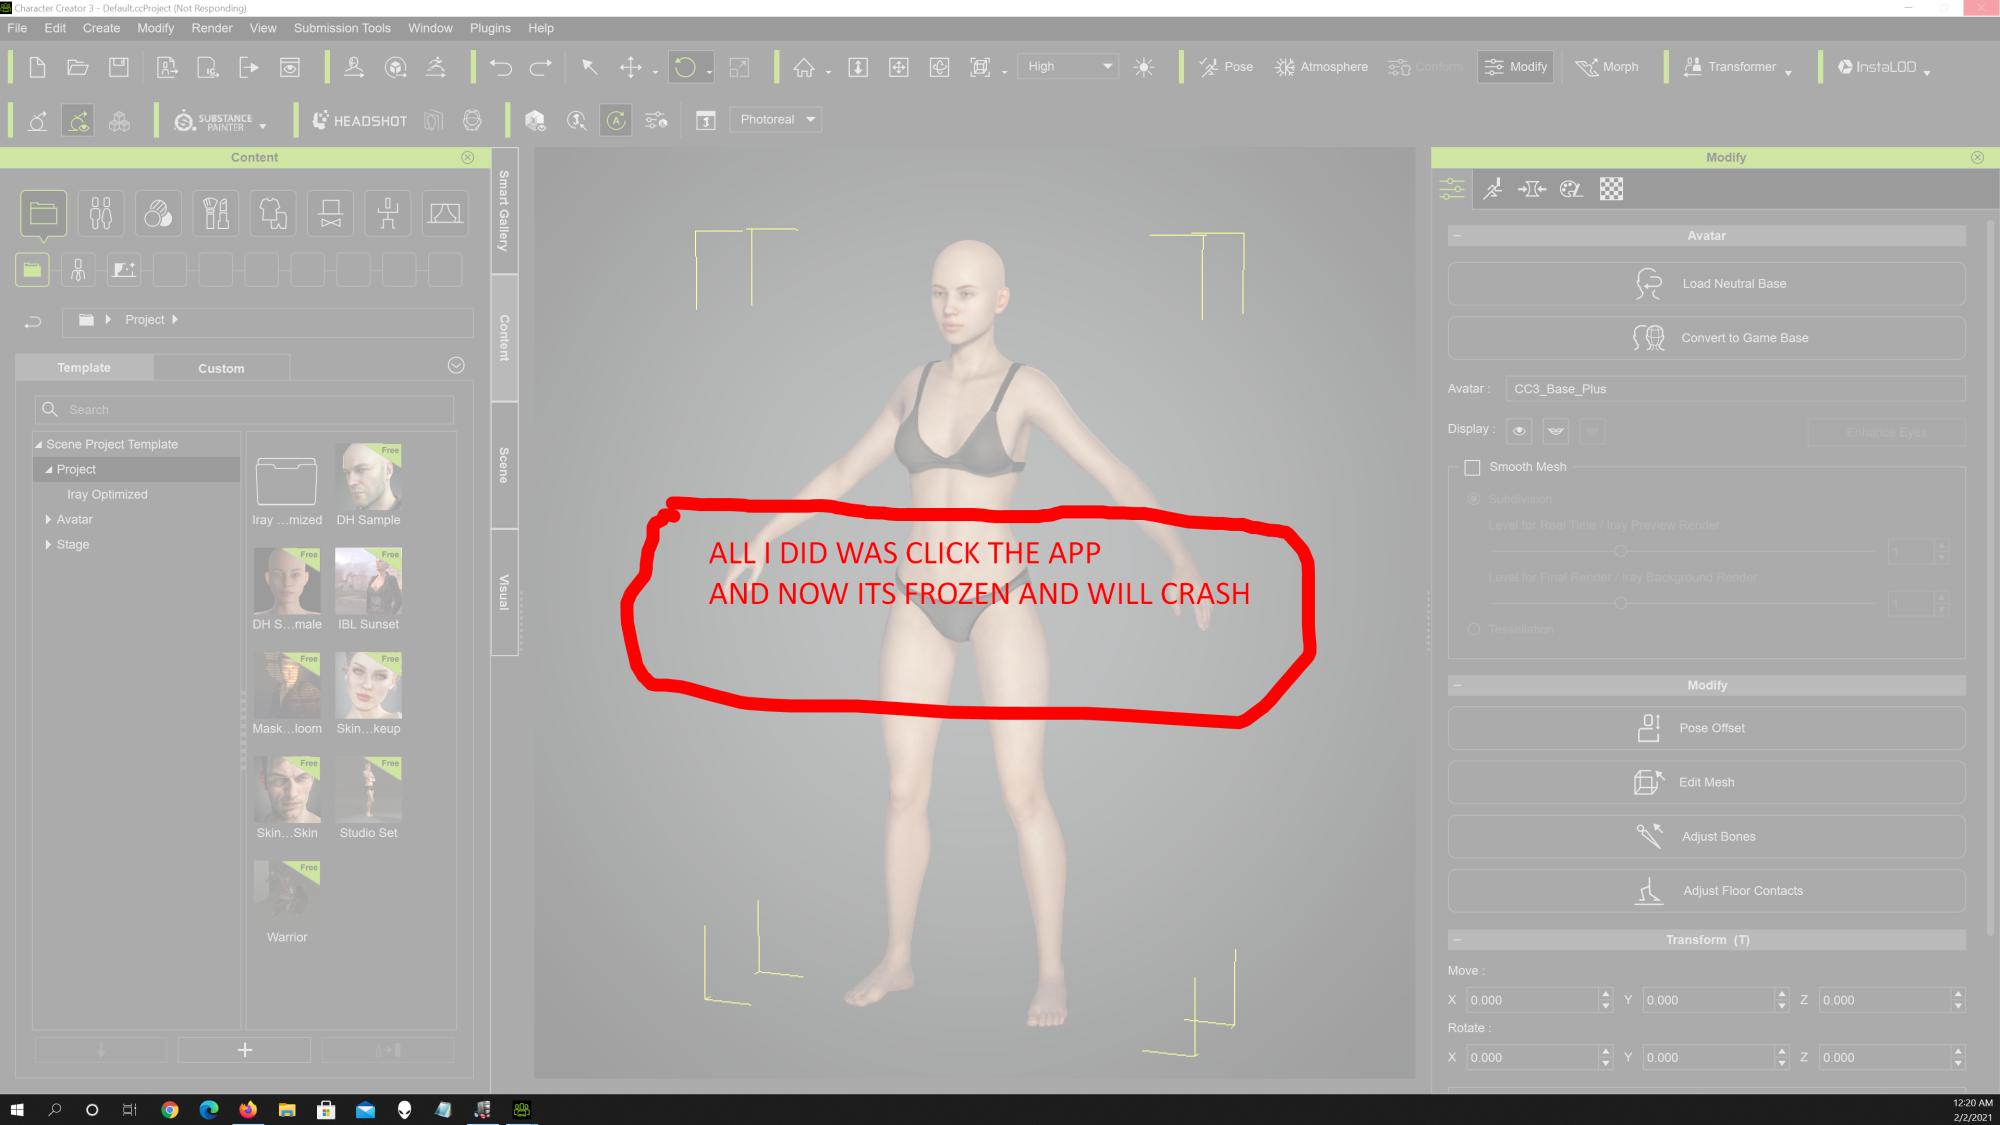Adjust Final Render subdivision level slider
Screen dimensions: 2000x1125
coord(1620,603)
